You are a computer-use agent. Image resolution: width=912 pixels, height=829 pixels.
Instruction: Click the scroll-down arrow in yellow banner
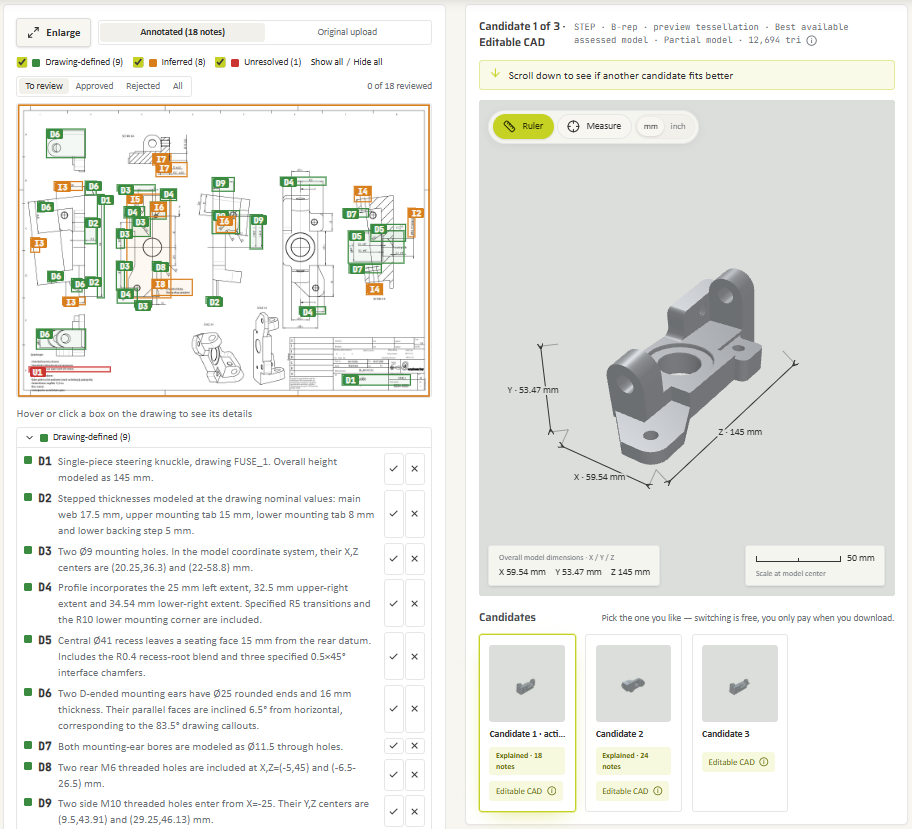(x=496, y=73)
